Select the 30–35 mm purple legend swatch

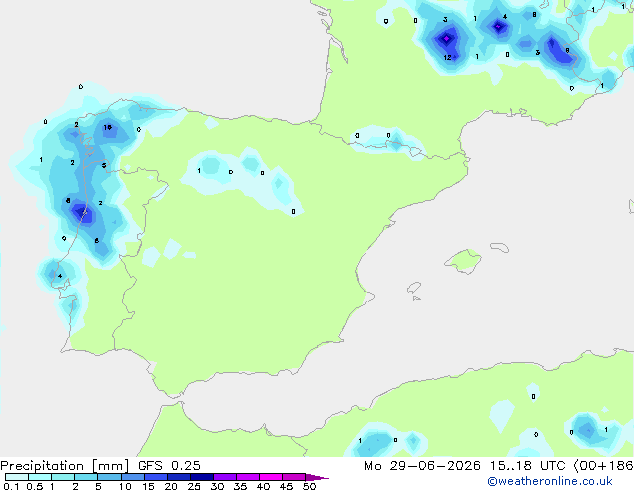pos(225,477)
